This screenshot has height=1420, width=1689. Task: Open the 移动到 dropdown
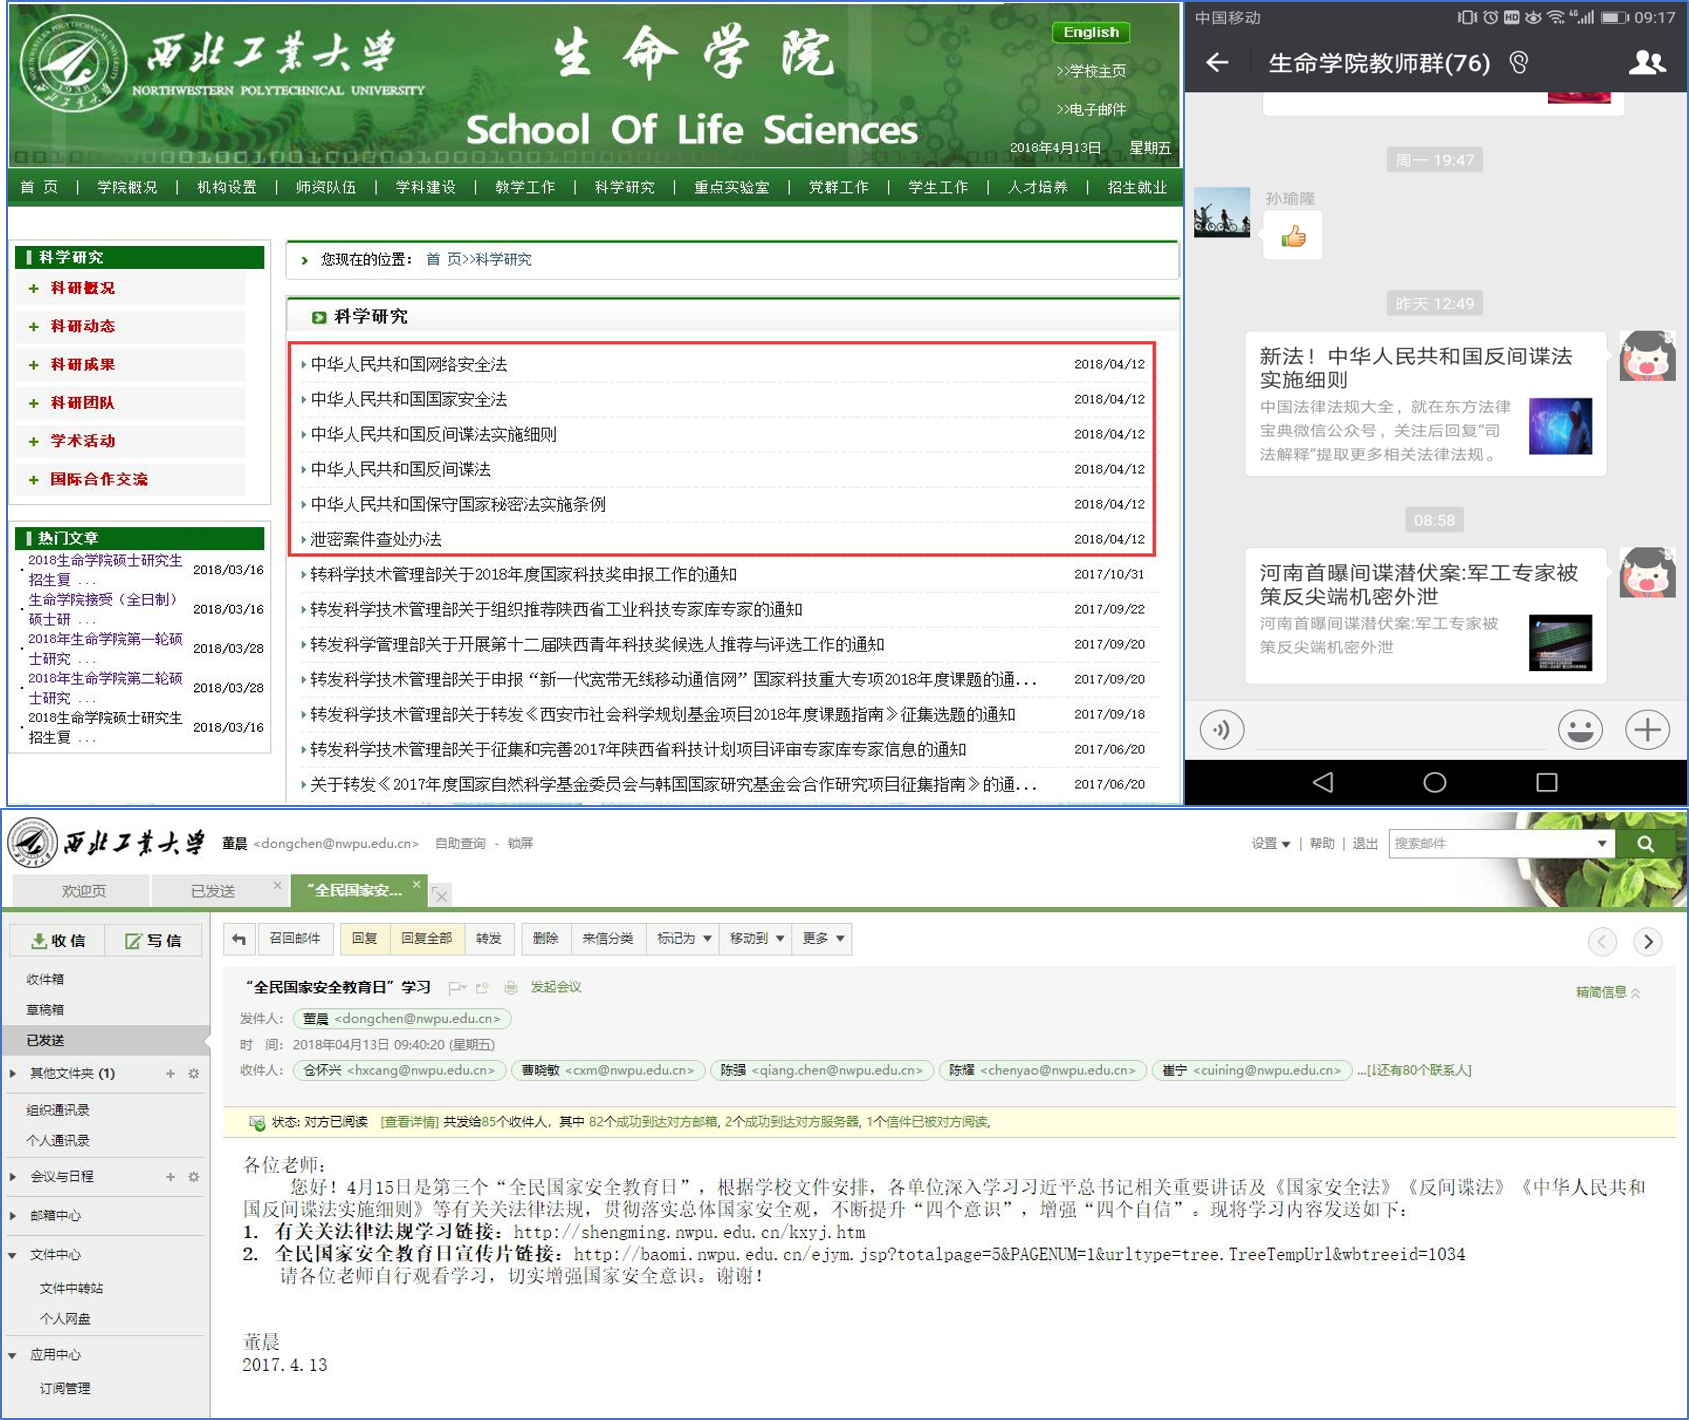(x=756, y=939)
